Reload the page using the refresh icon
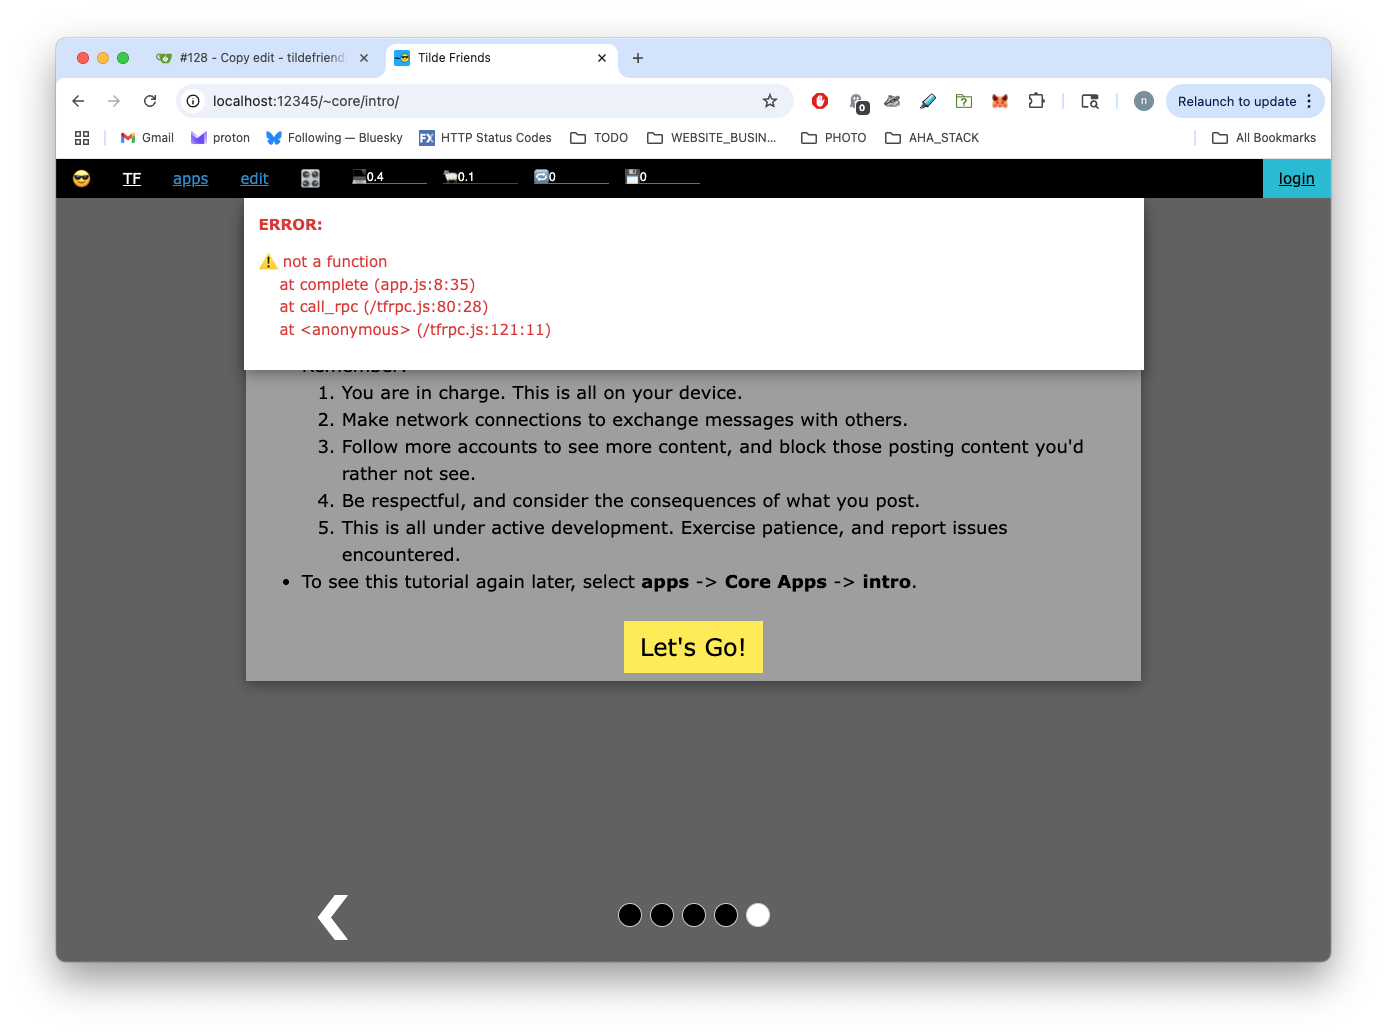The height and width of the screenshot is (1036, 1387). click(x=150, y=101)
